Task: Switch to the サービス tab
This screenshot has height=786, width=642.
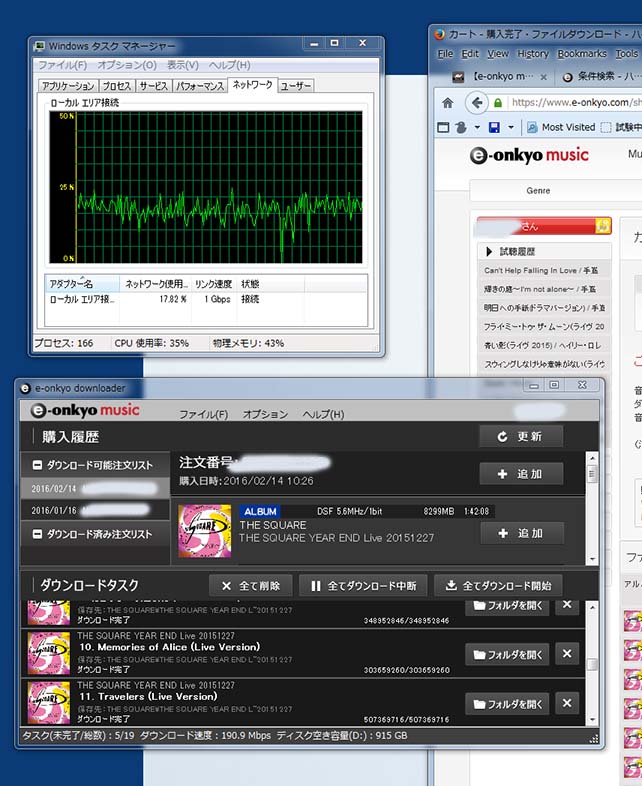Action: (153, 86)
